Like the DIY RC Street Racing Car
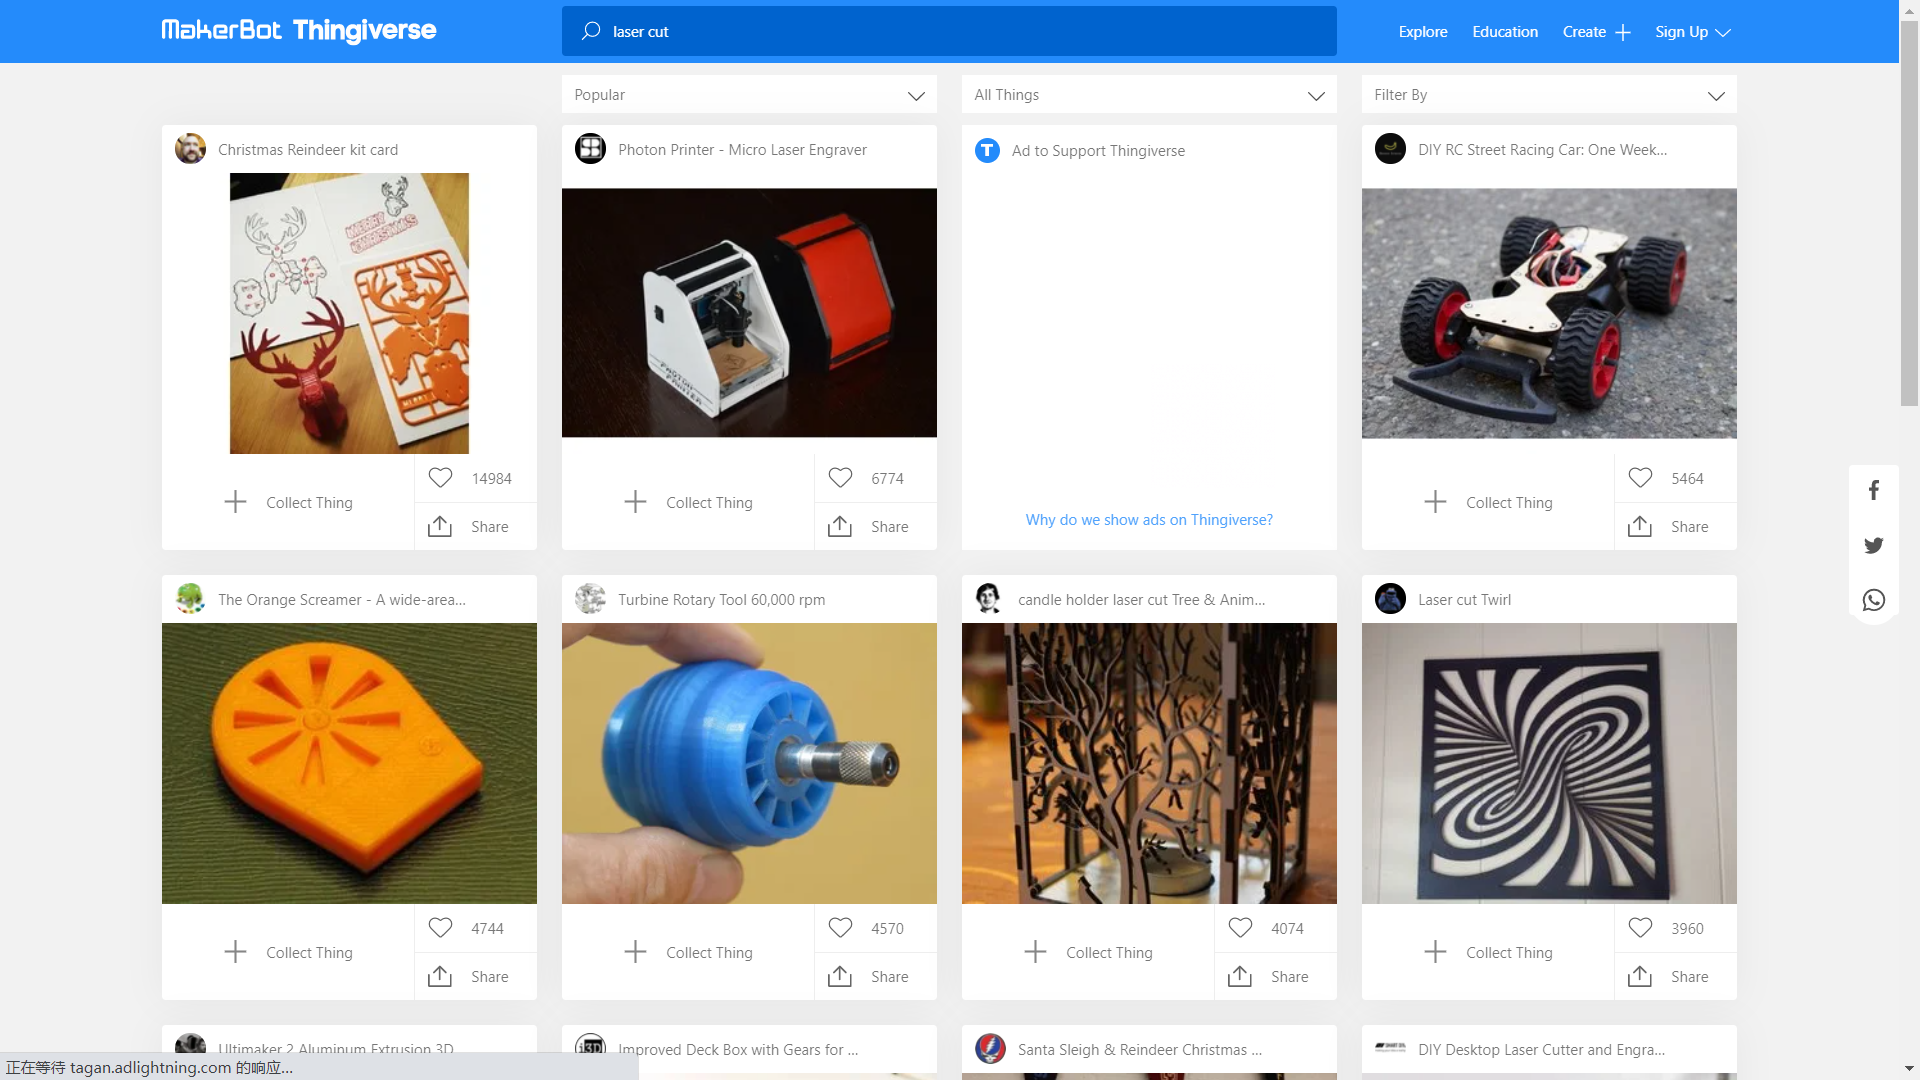The height and width of the screenshot is (1080, 1920). click(x=1640, y=478)
